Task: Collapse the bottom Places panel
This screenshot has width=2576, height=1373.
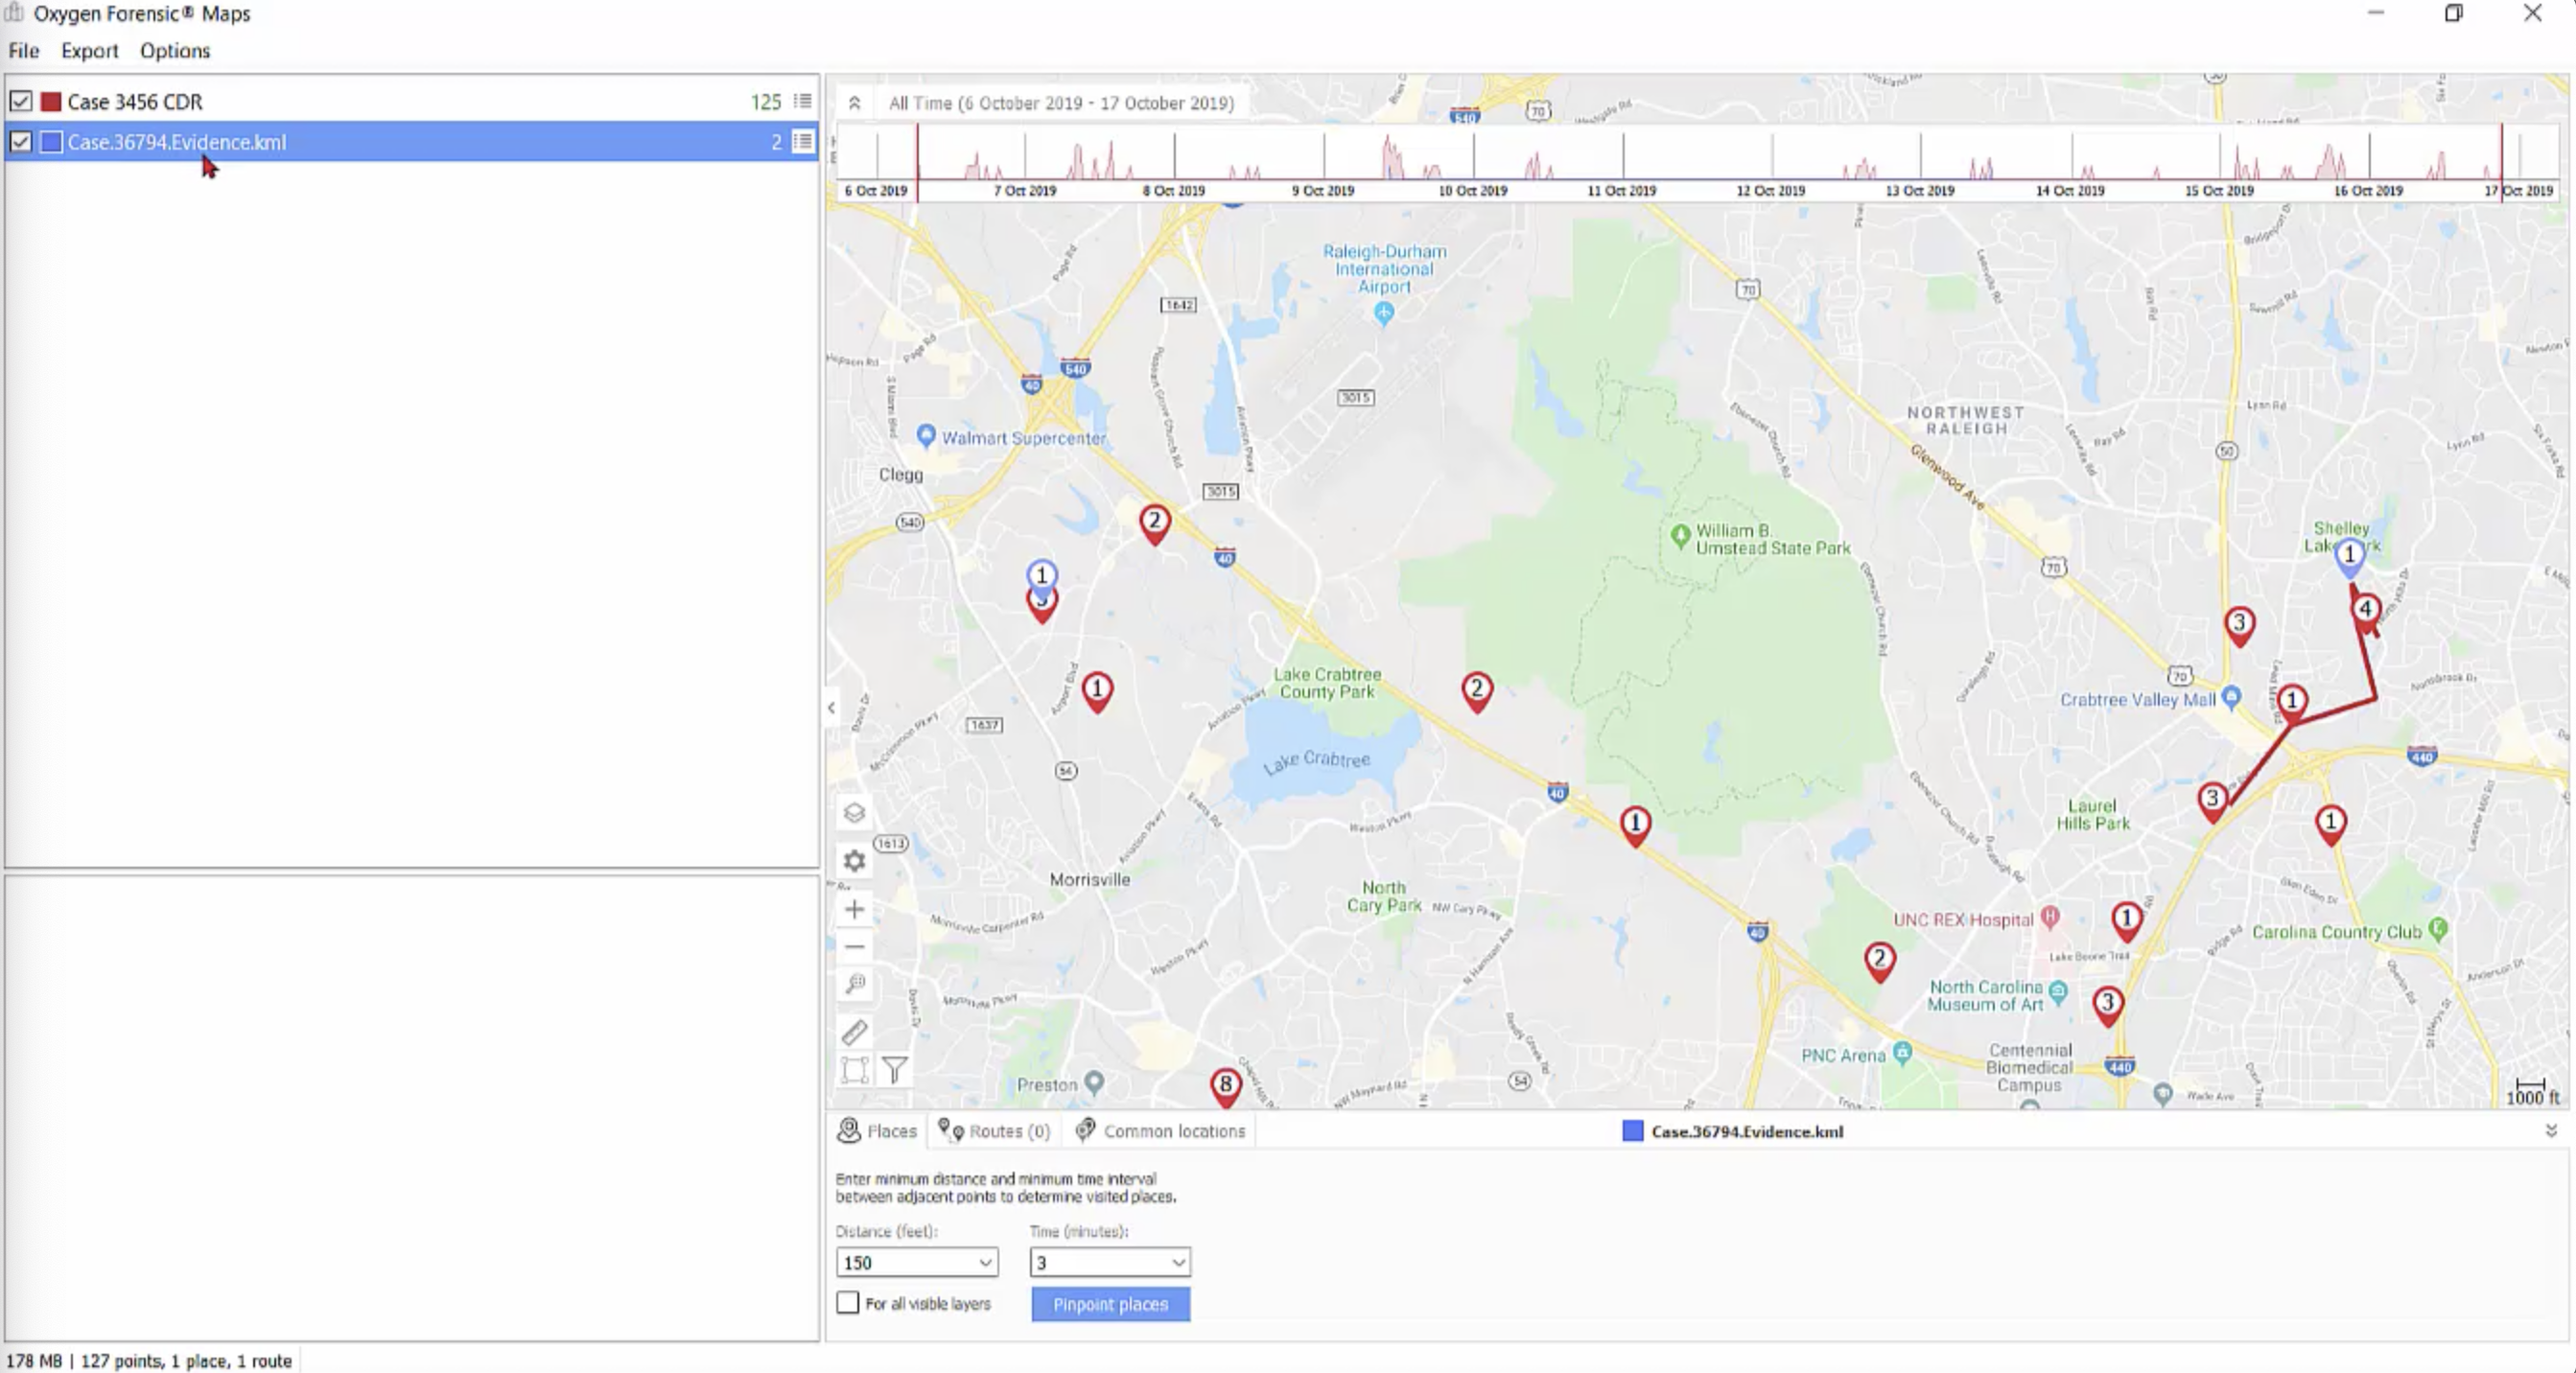Action: pos(2551,1131)
